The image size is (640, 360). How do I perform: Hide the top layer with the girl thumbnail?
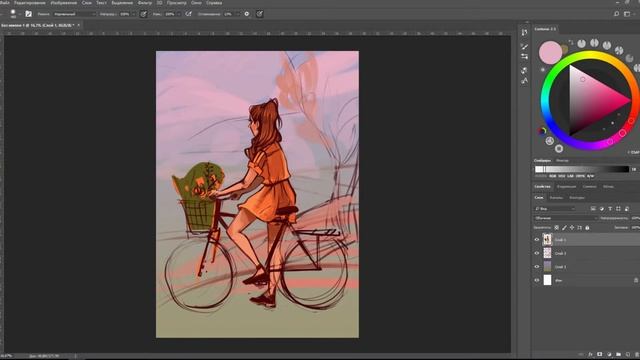click(x=537, y=240)
